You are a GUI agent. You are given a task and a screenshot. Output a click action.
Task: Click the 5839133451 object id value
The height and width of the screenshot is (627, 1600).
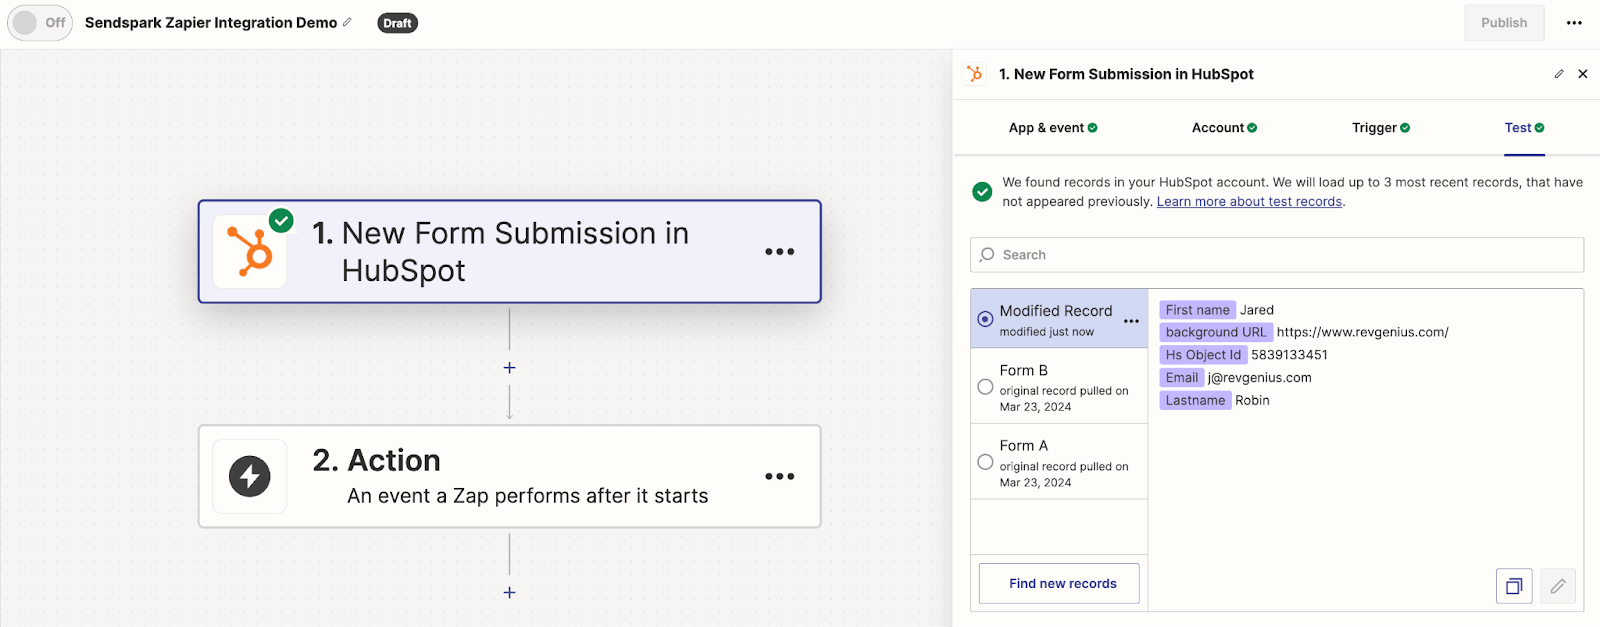1289,355
